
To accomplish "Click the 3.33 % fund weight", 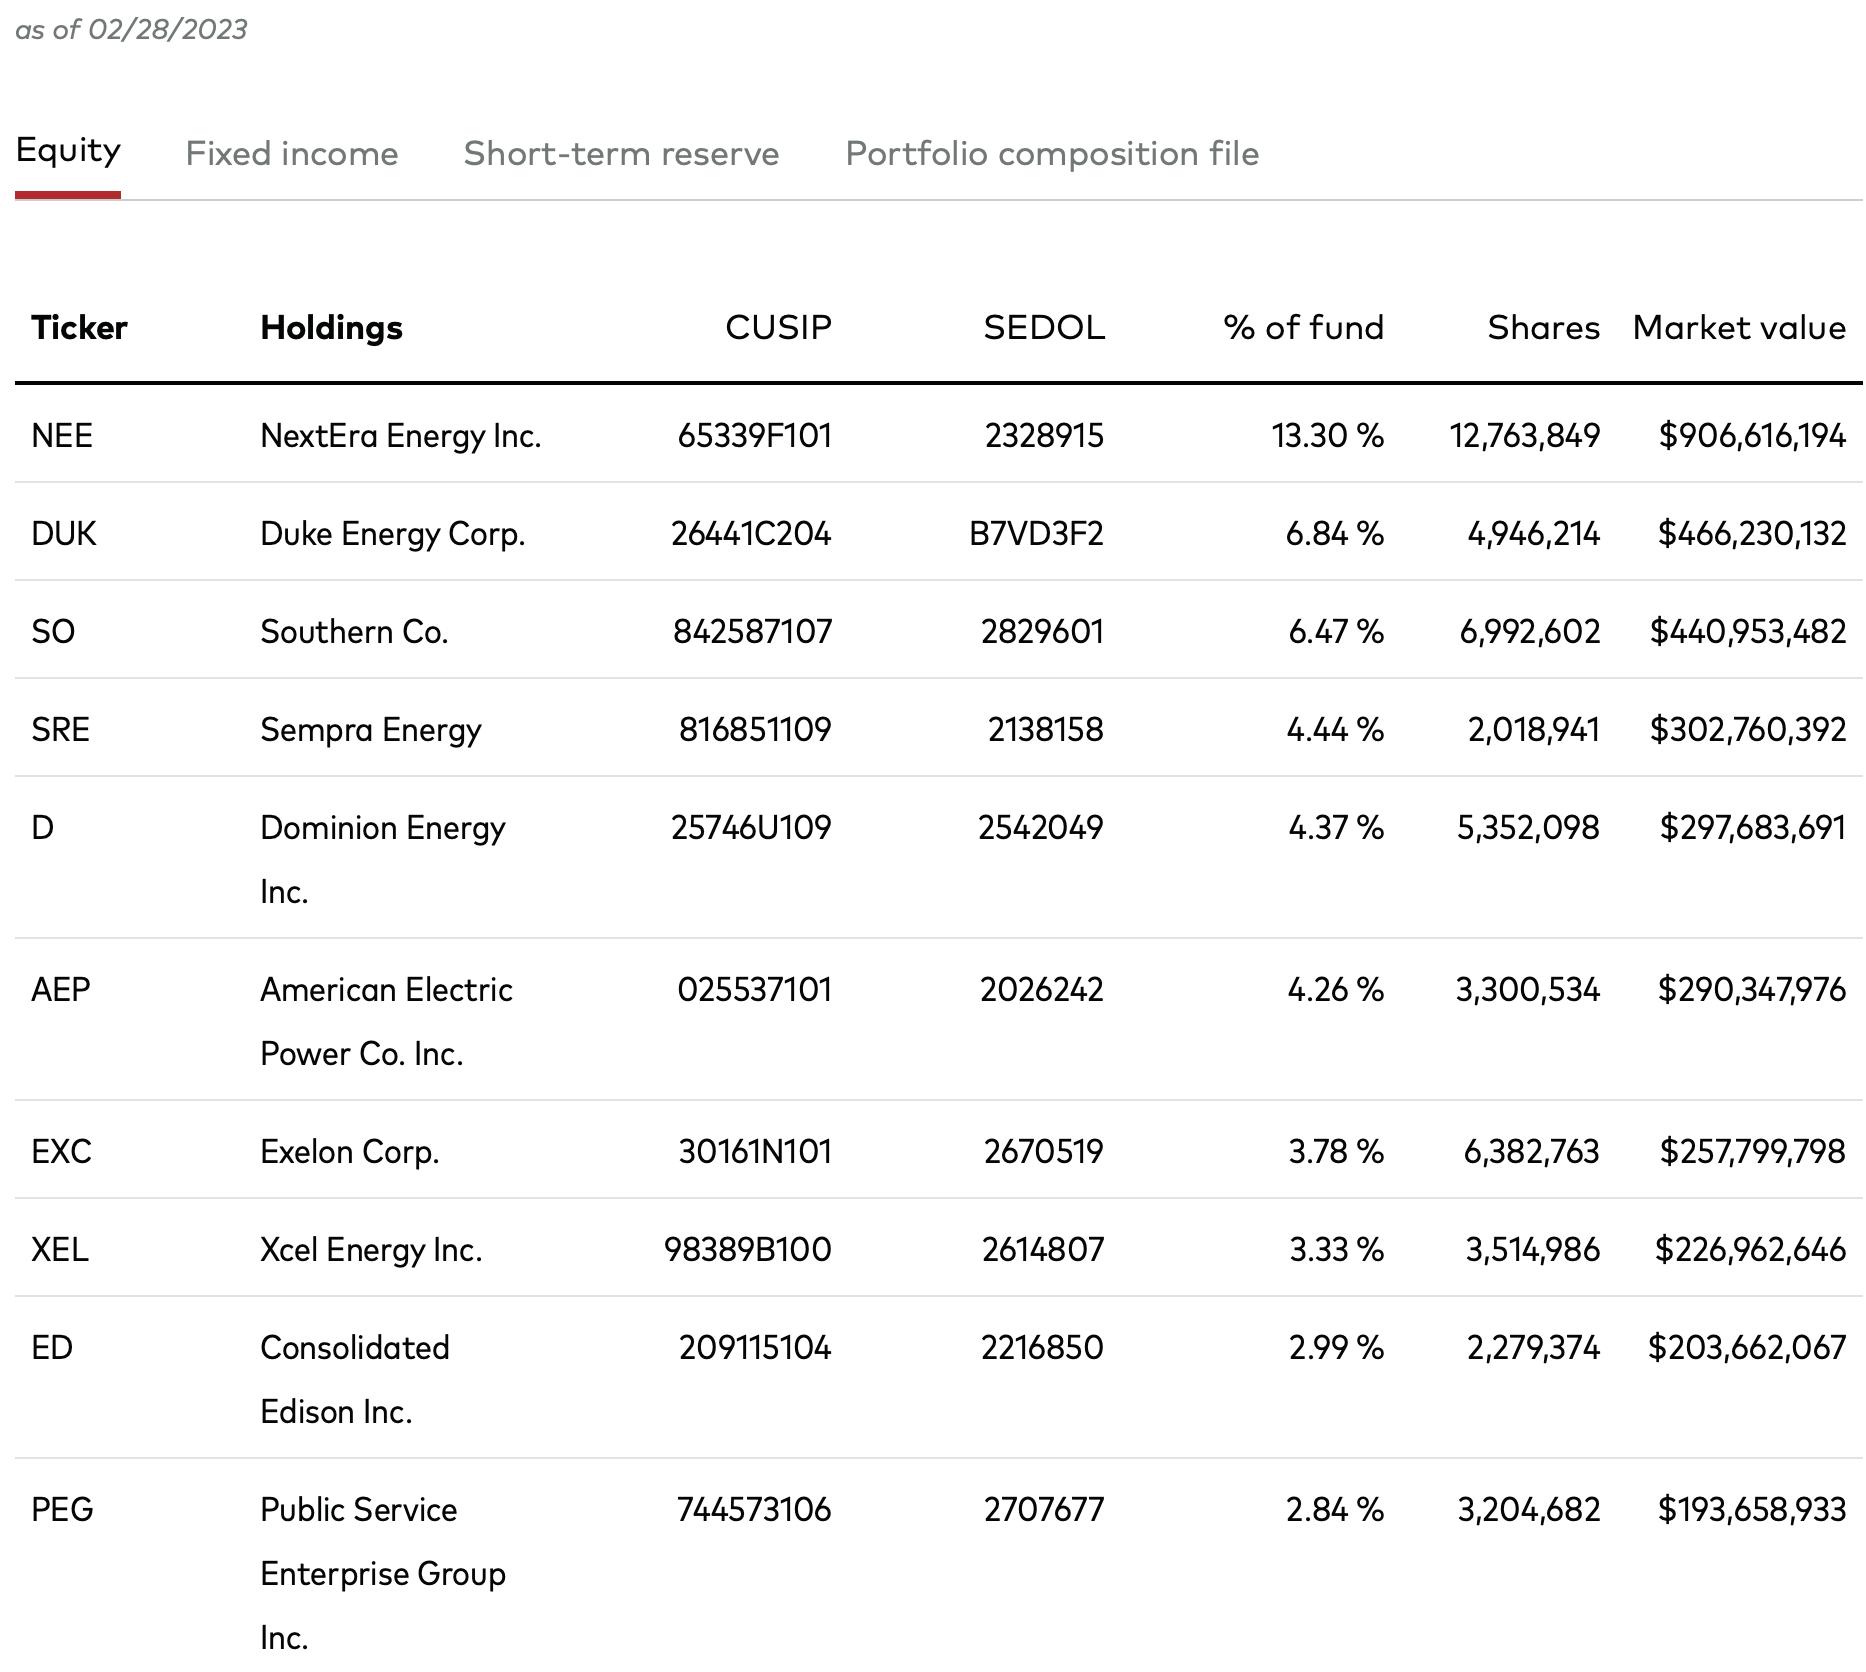I will point(1336,1249).
